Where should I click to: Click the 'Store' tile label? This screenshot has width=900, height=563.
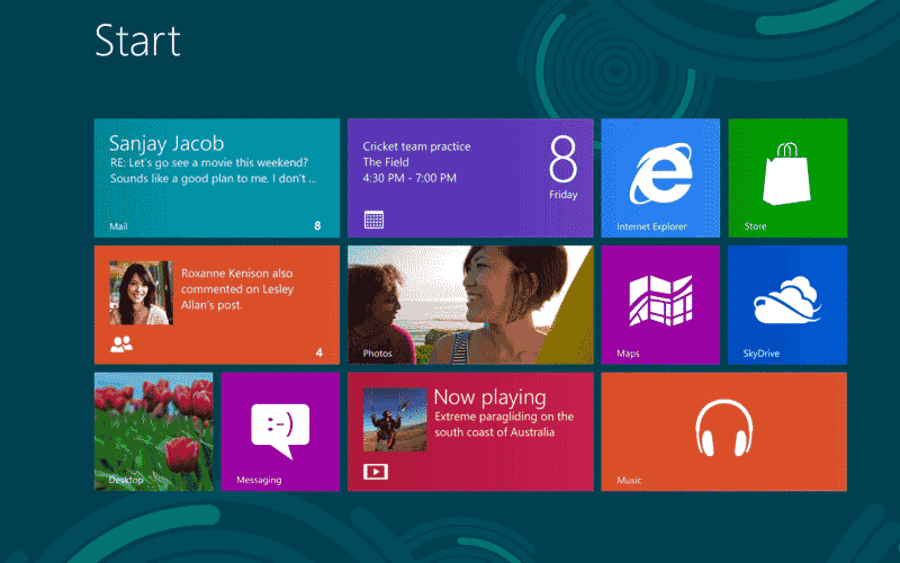click(x=755, y=227)
